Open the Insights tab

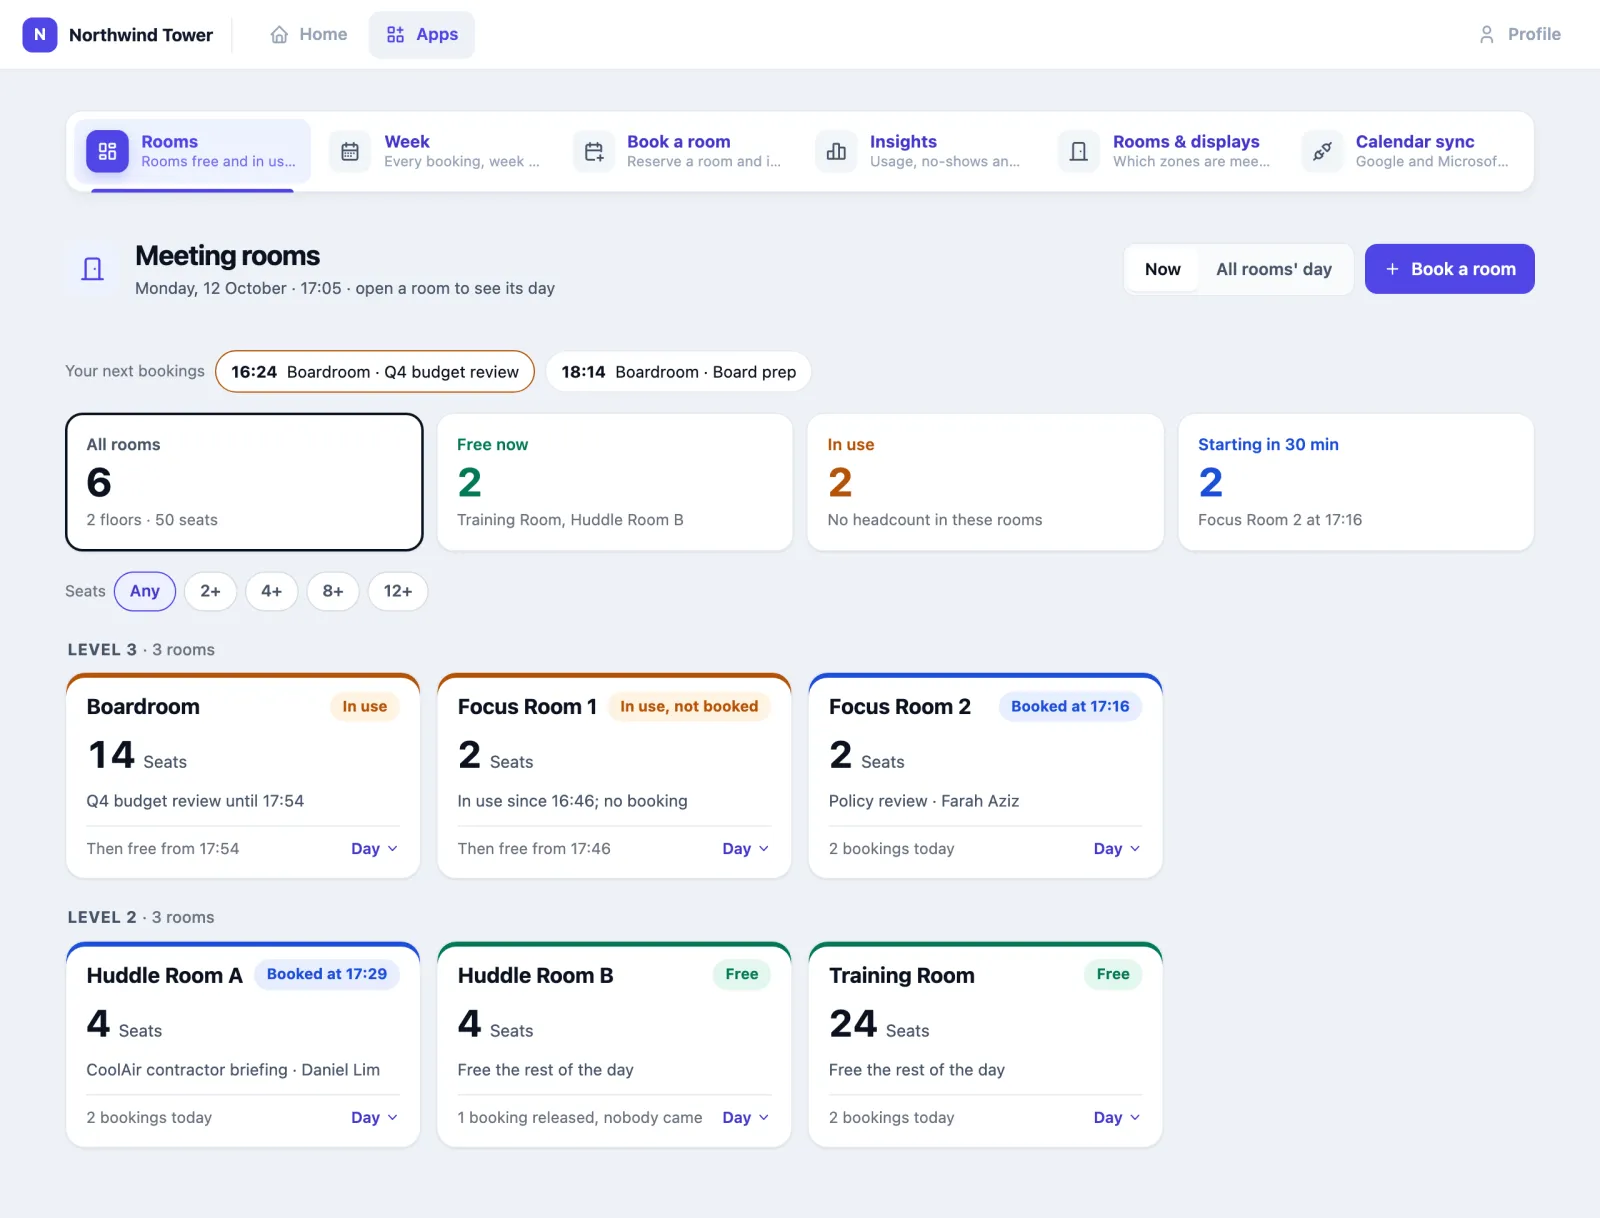(x=921, y=152)
